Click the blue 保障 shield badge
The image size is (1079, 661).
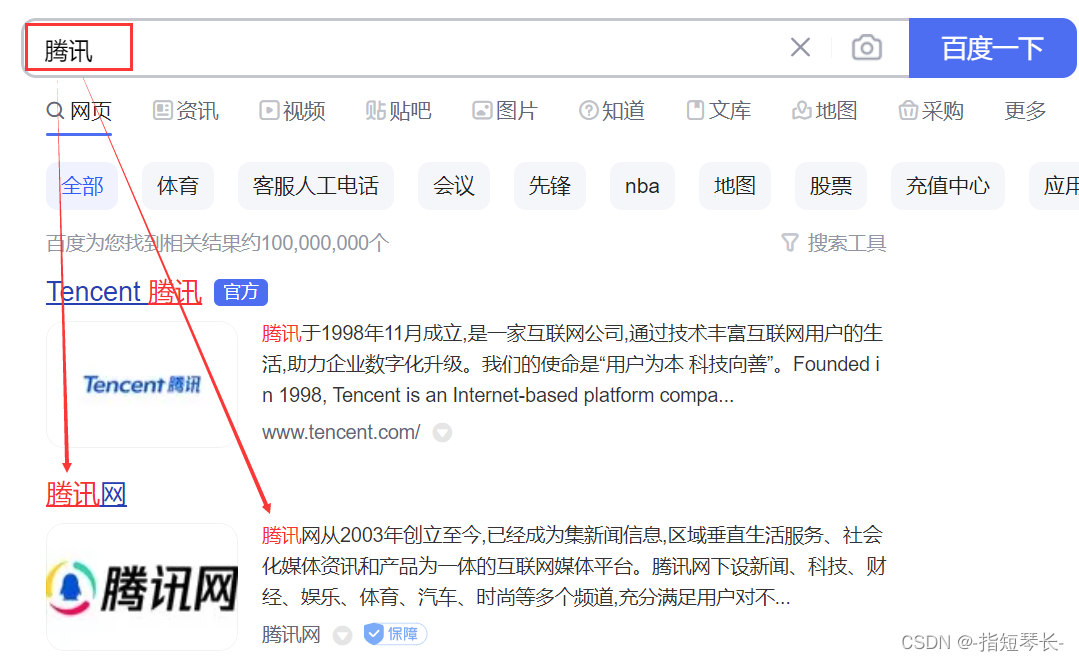[394, 634]
